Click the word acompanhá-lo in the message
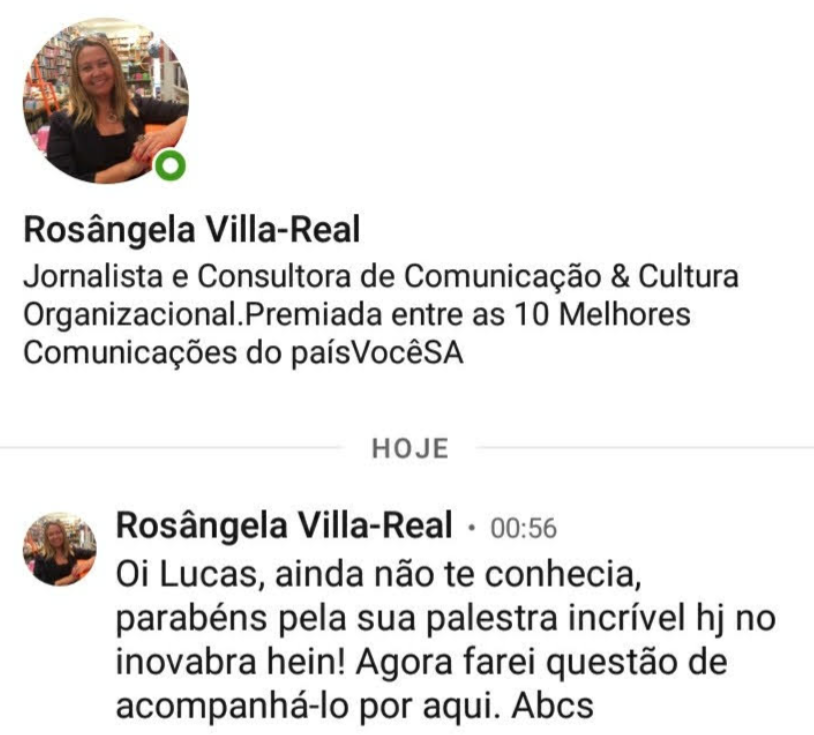 tap(232, 706)
